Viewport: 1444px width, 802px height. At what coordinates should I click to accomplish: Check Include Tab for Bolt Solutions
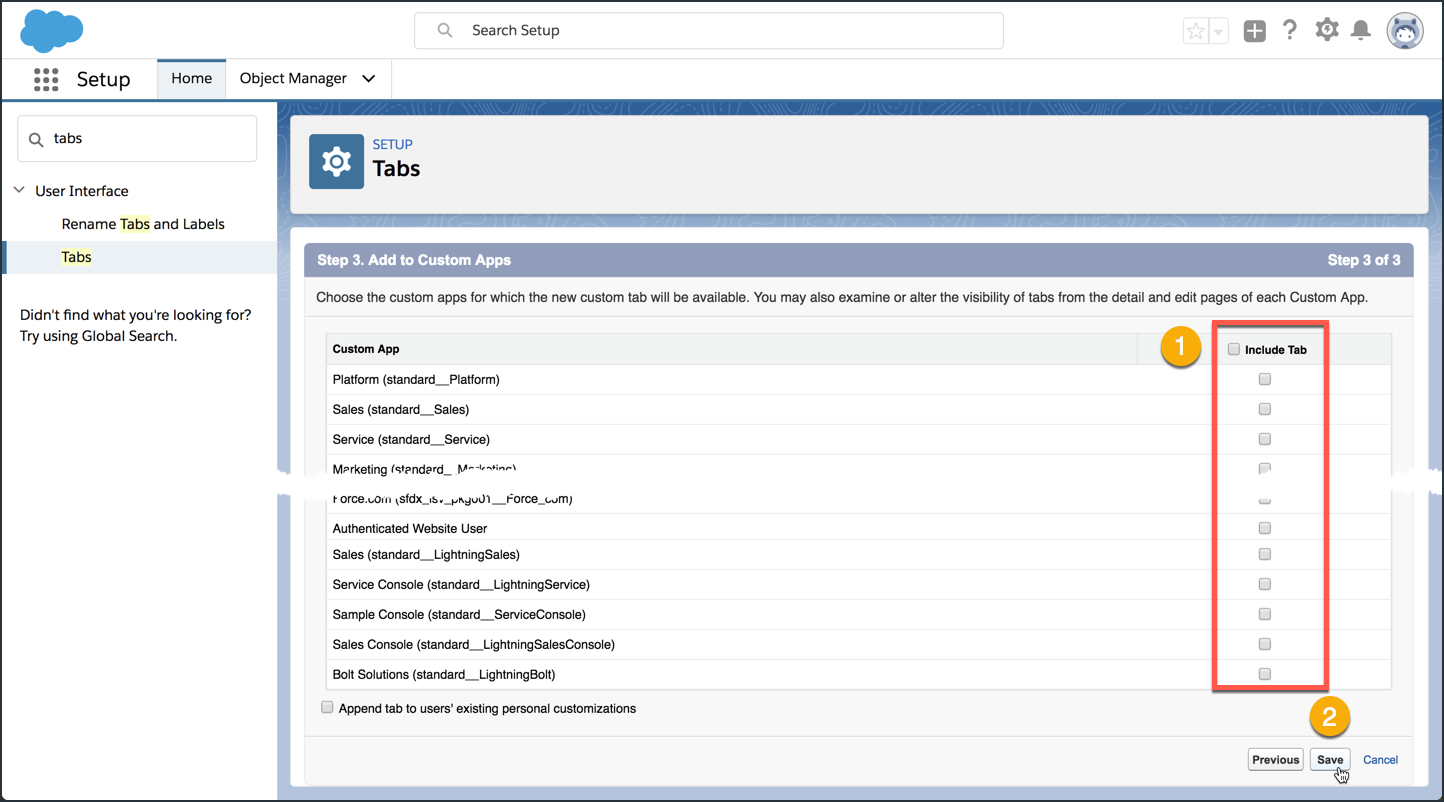(x=1265, y=674)
